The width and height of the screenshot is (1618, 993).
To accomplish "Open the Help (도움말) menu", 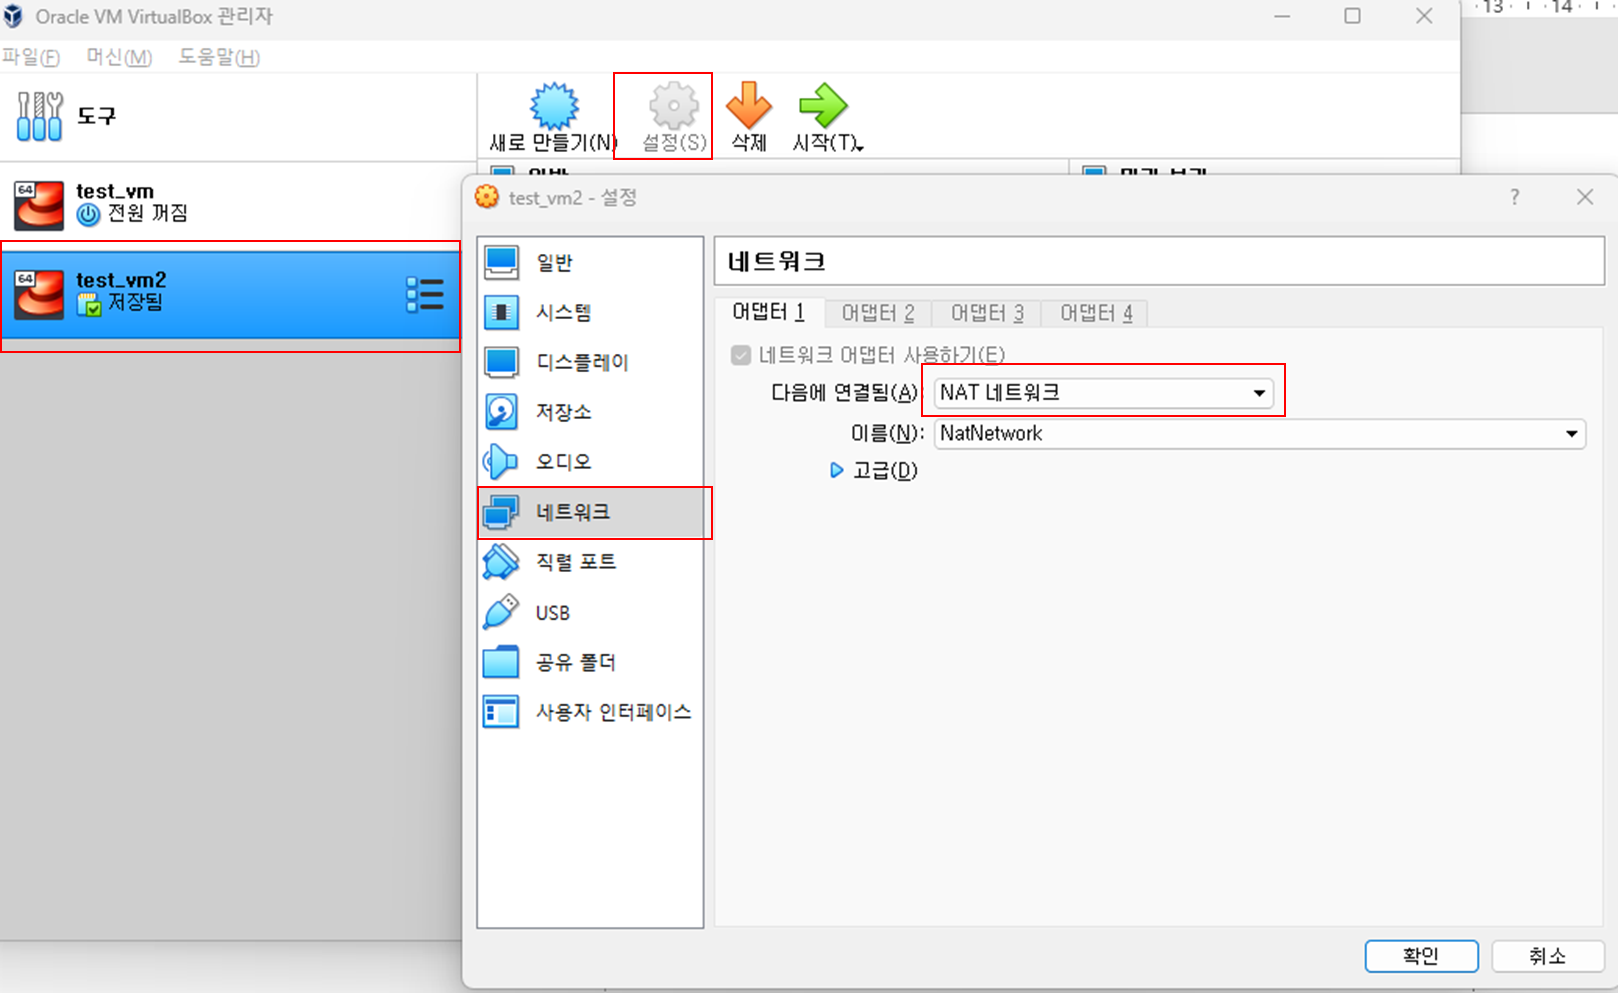I will (x=219, y=57).
